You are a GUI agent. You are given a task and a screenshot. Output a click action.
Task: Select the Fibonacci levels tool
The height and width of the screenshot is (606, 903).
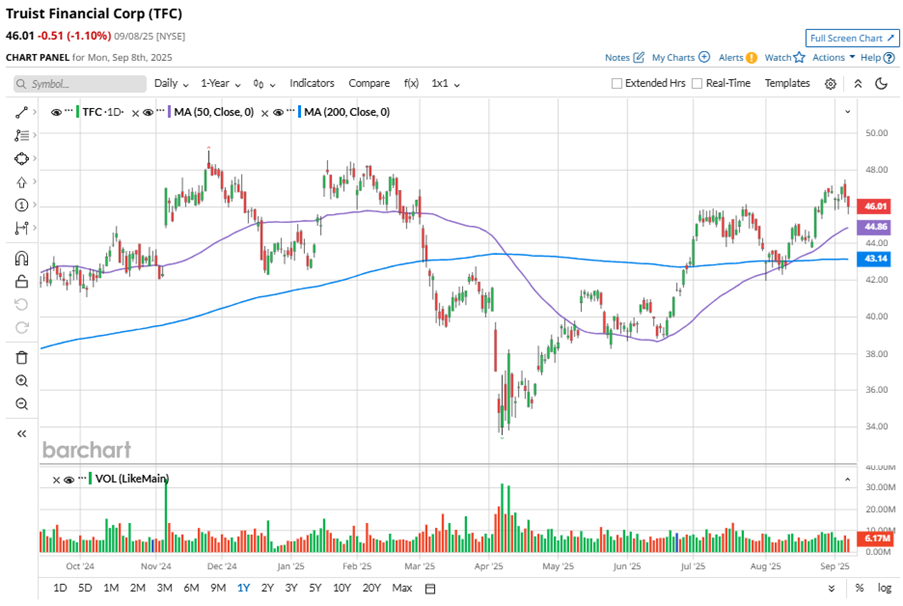point(21,135)
